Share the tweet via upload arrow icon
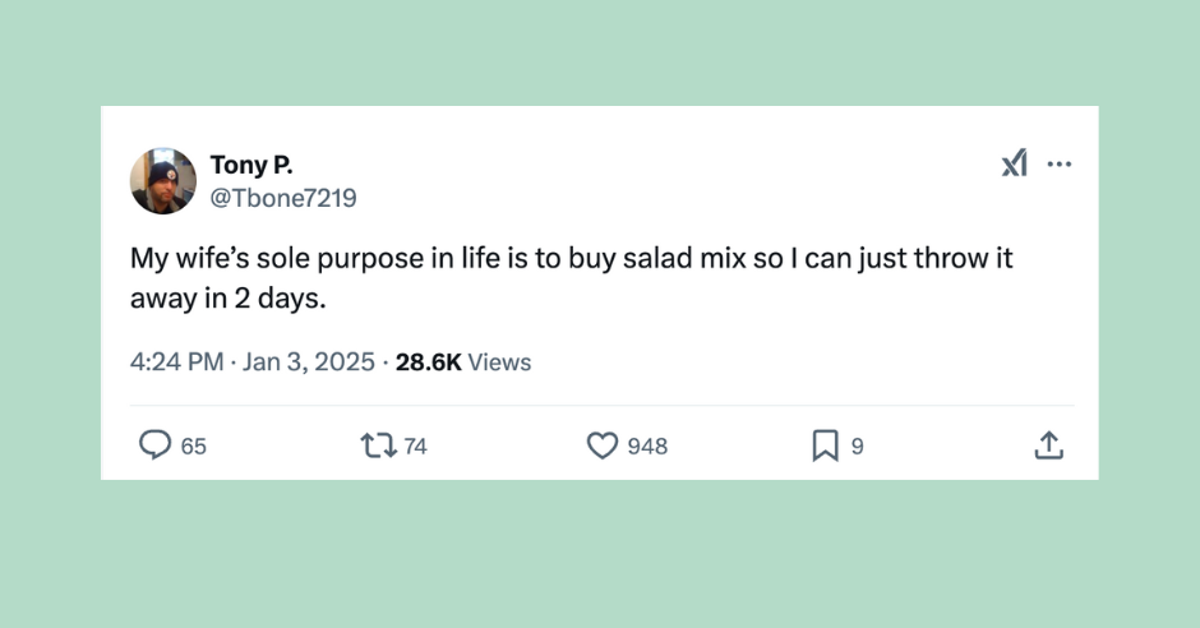Image resolution: width=1200 pixels, height=628 pixels. click(1048, 445)
